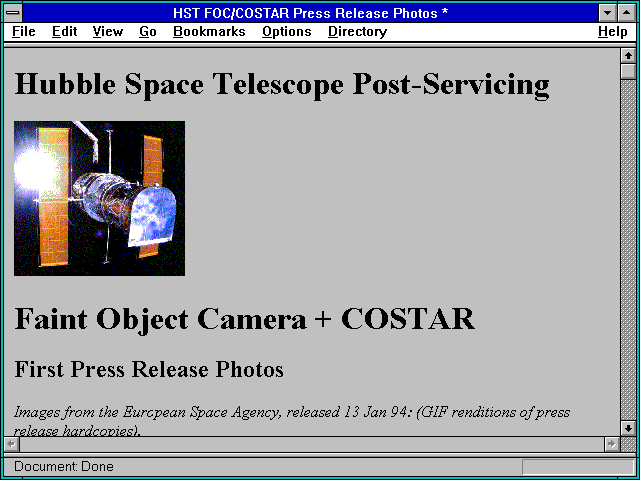Click the heading 'Hubble Space Telescope Post-Servicing'
The width and height of the screenshot is (640, 480).
click(x=282, y=84)
